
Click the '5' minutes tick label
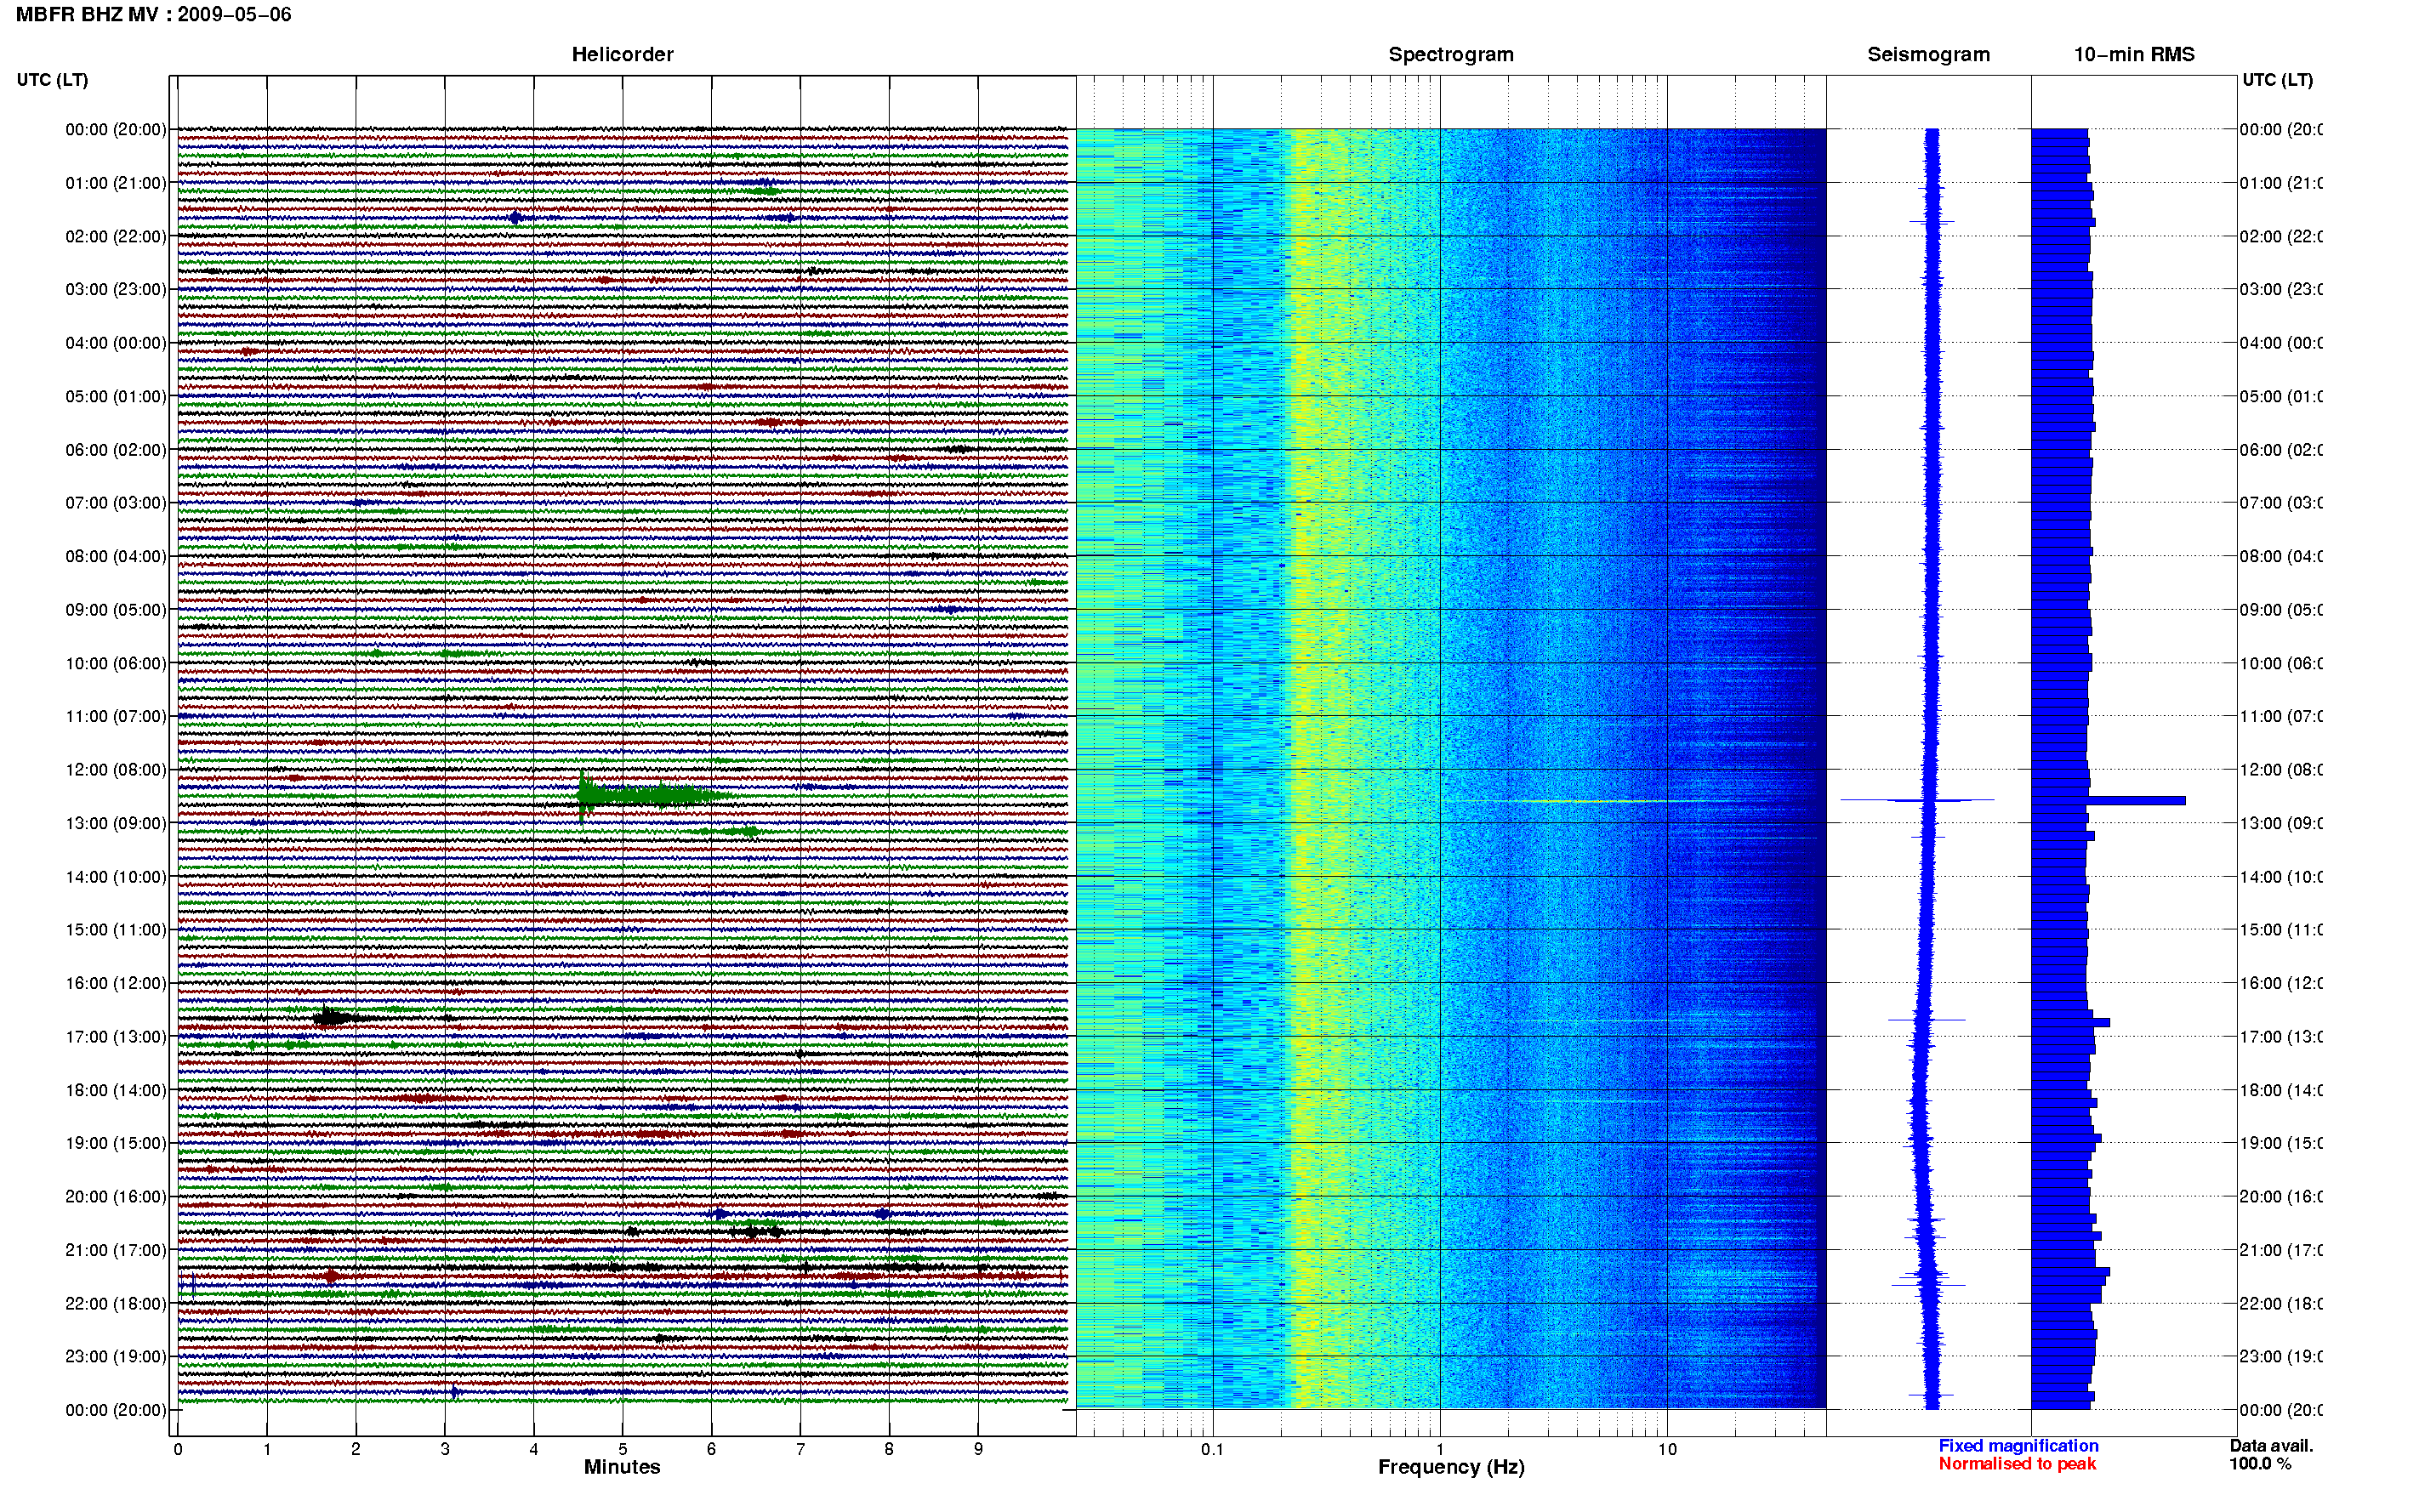tap(623, 1449)
